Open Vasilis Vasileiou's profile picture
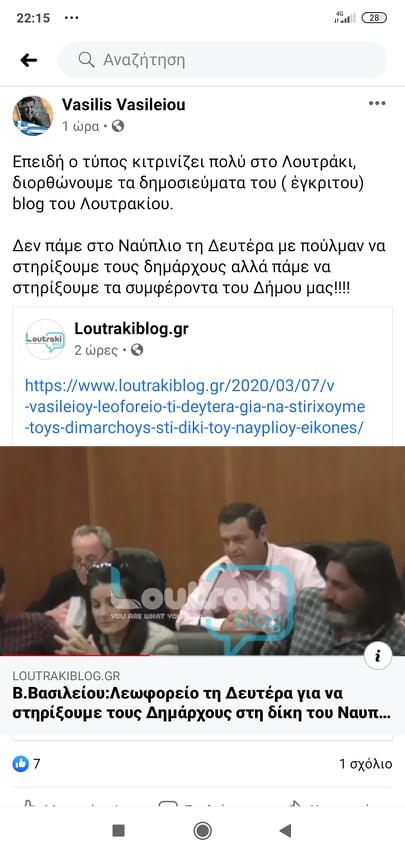Viewport: 405px width, 855px height. click(x=33, y=116)
